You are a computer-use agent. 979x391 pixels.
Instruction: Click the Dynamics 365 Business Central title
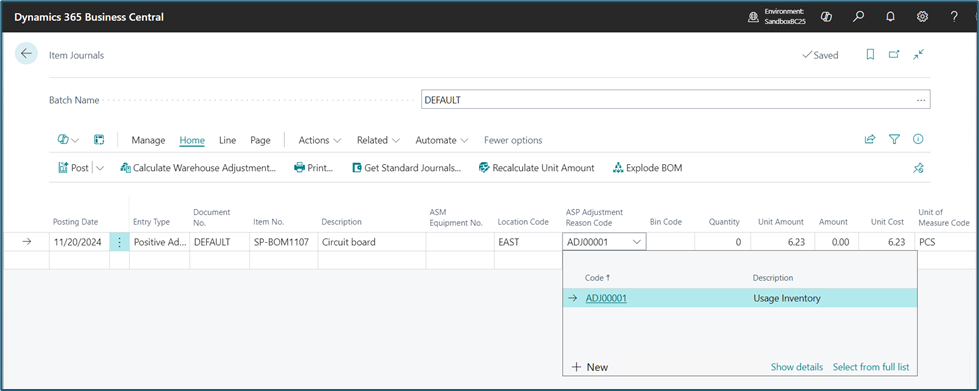[x=89, y=17]
